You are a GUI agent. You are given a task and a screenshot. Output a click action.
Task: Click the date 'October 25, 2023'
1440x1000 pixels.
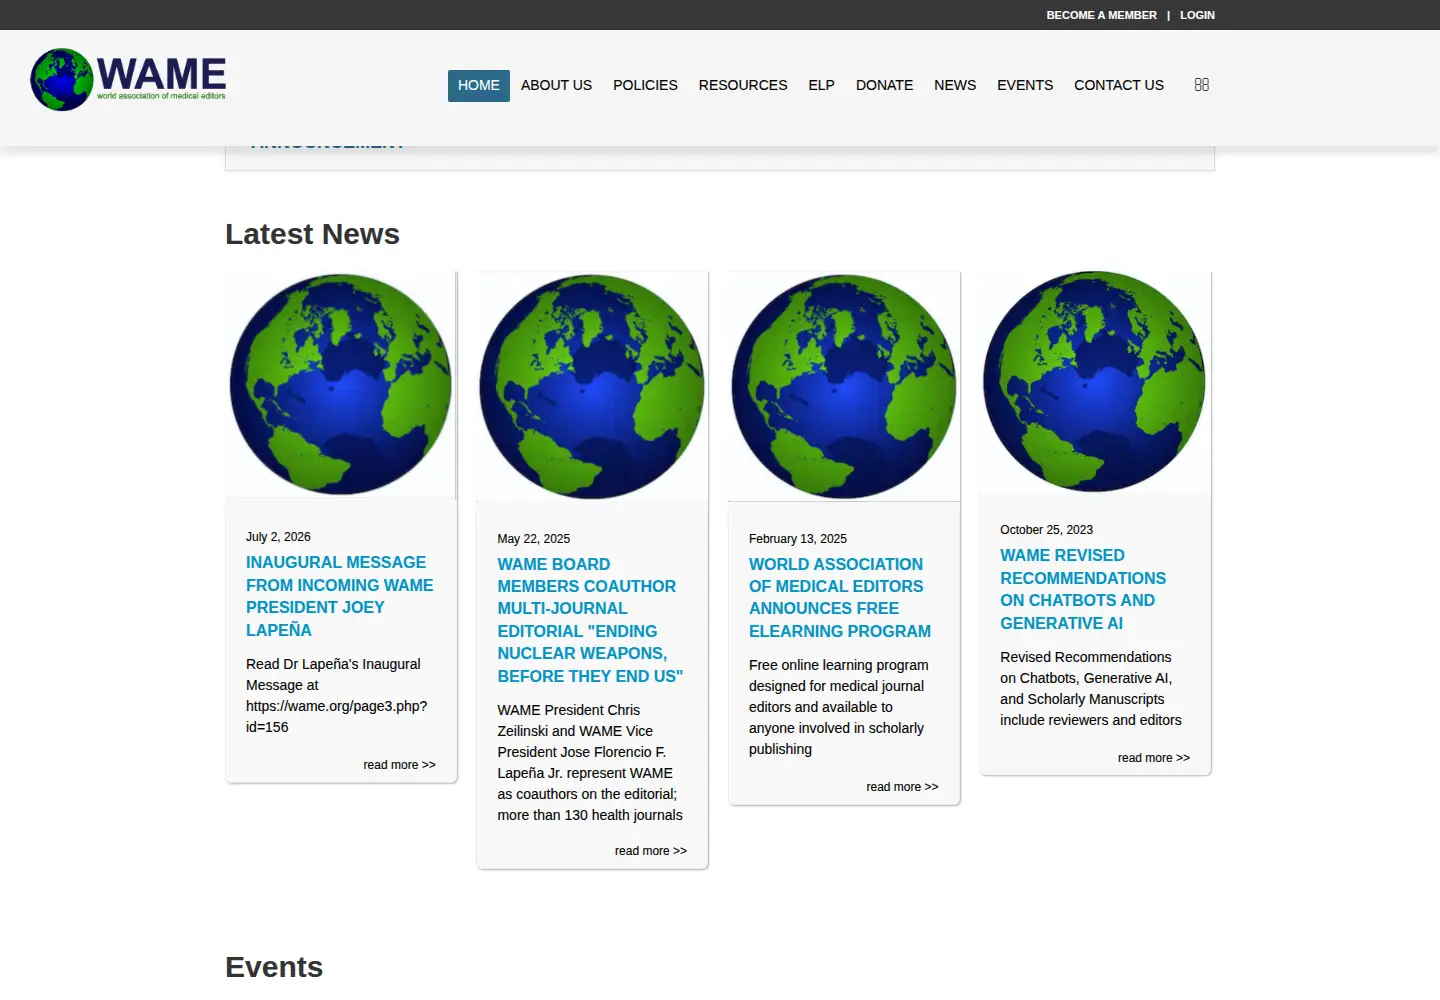tap(1046, 530)
